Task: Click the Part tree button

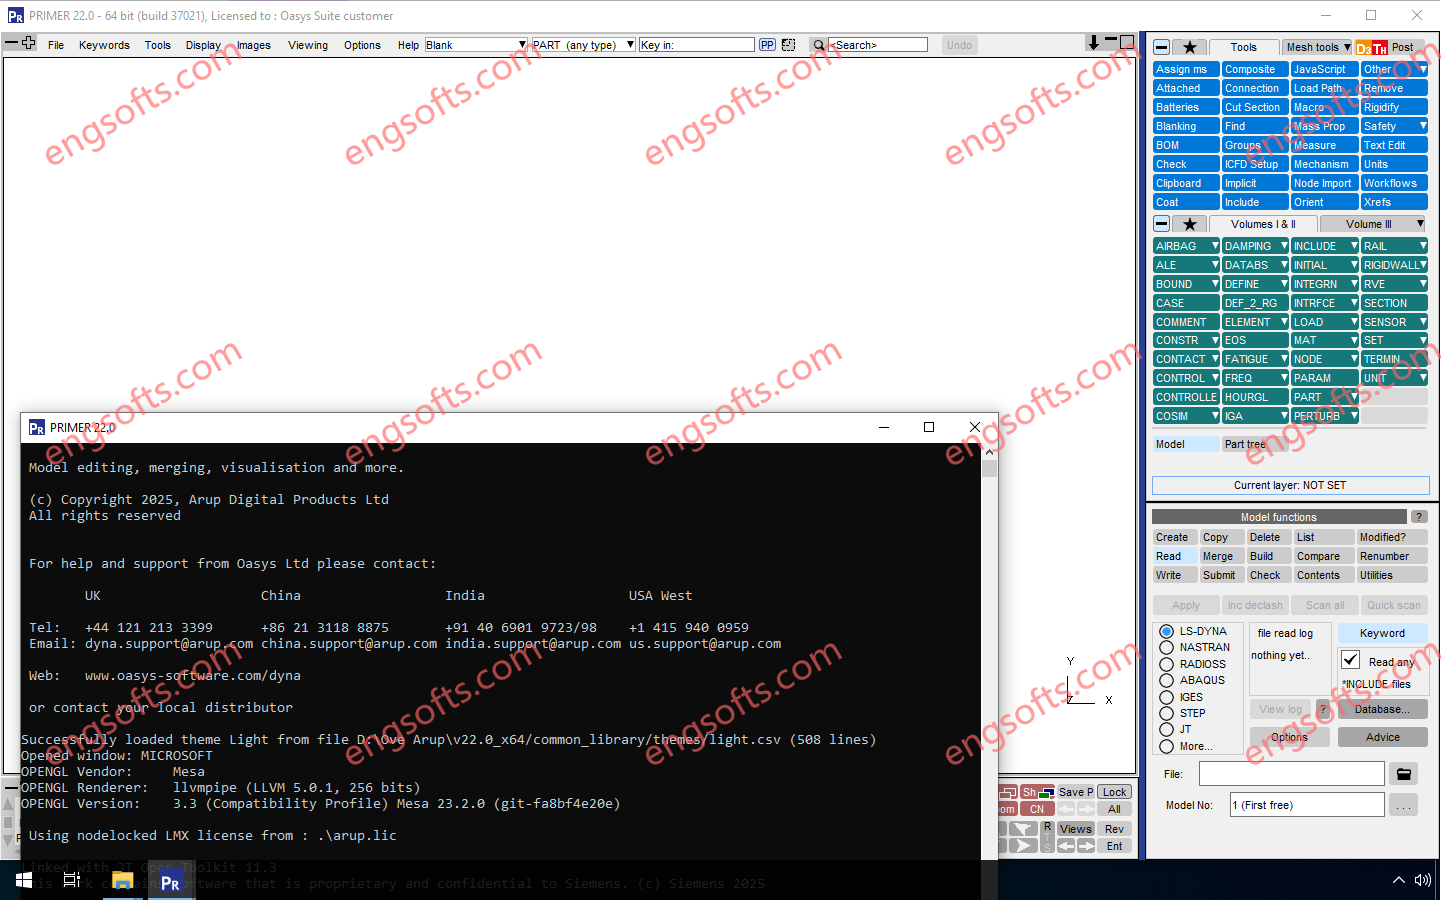Action: (1255, 444)
